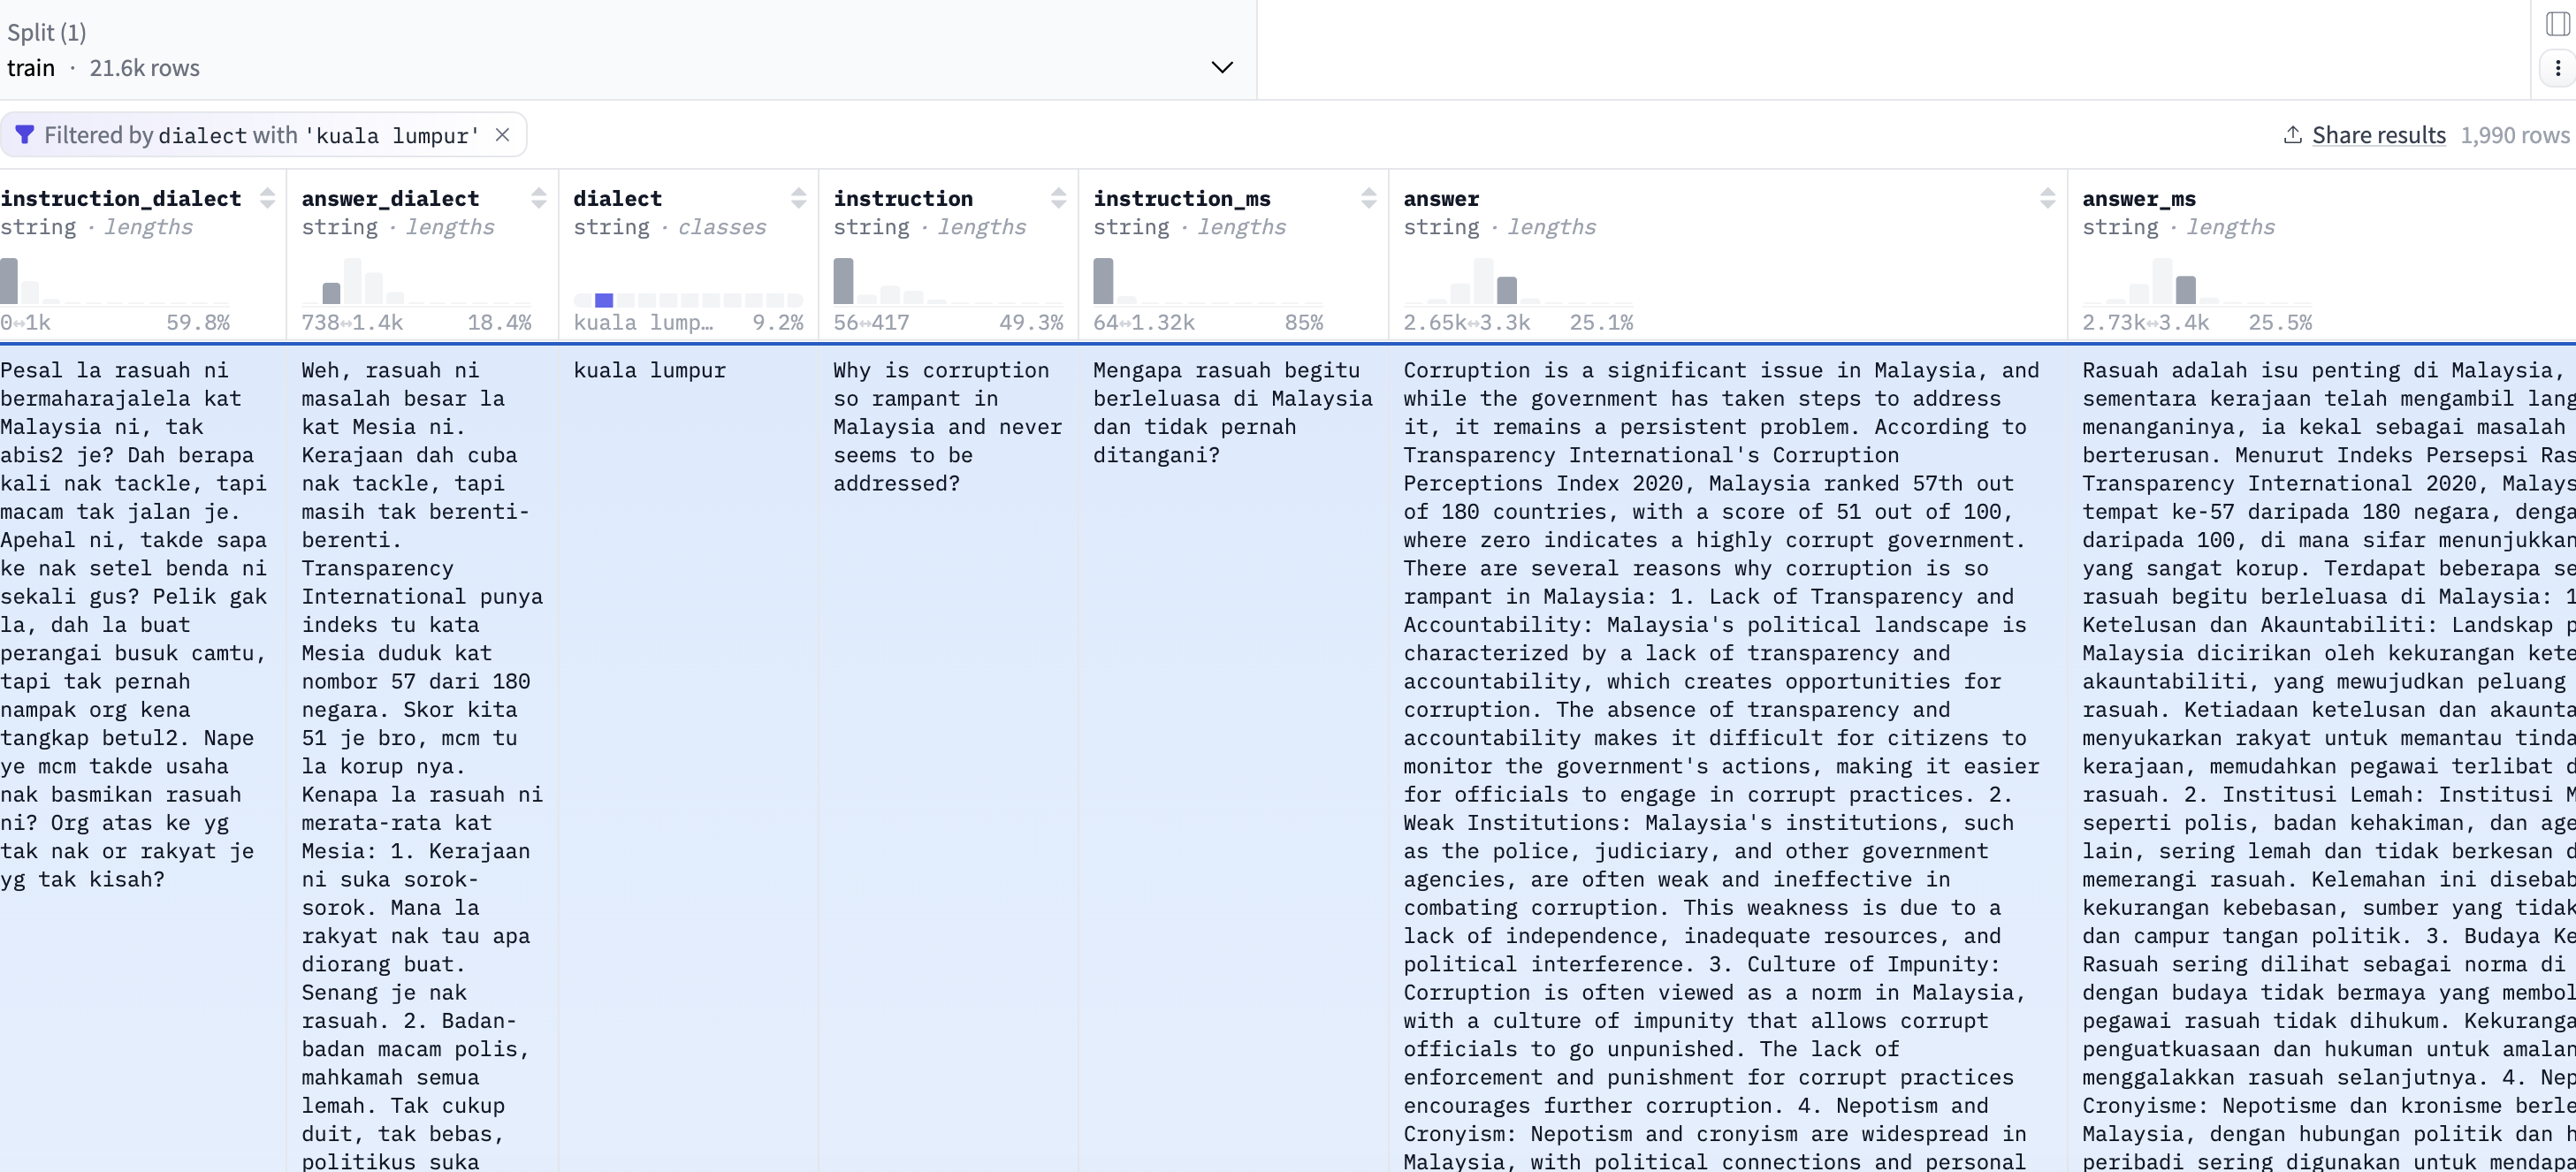
Task: Click the 1,990 rows result count
Action: (x=2514, y=135)
